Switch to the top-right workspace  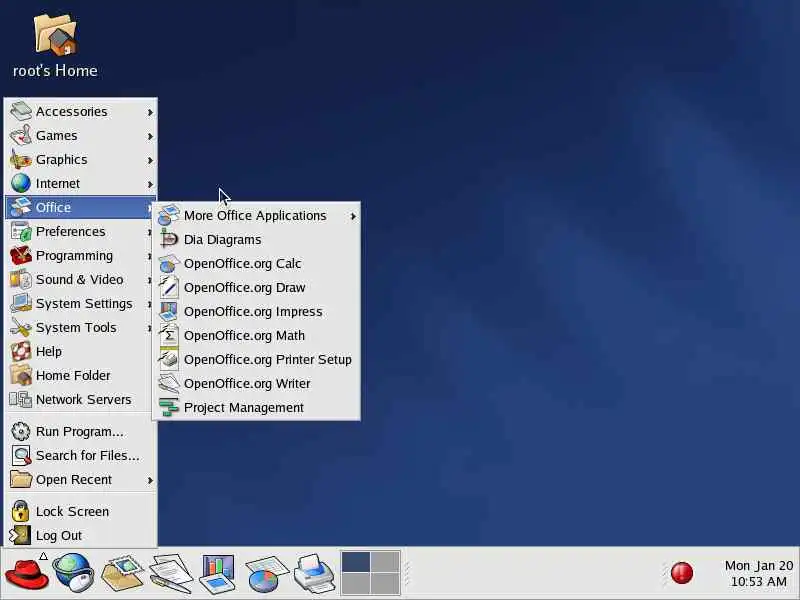[385, 562]
